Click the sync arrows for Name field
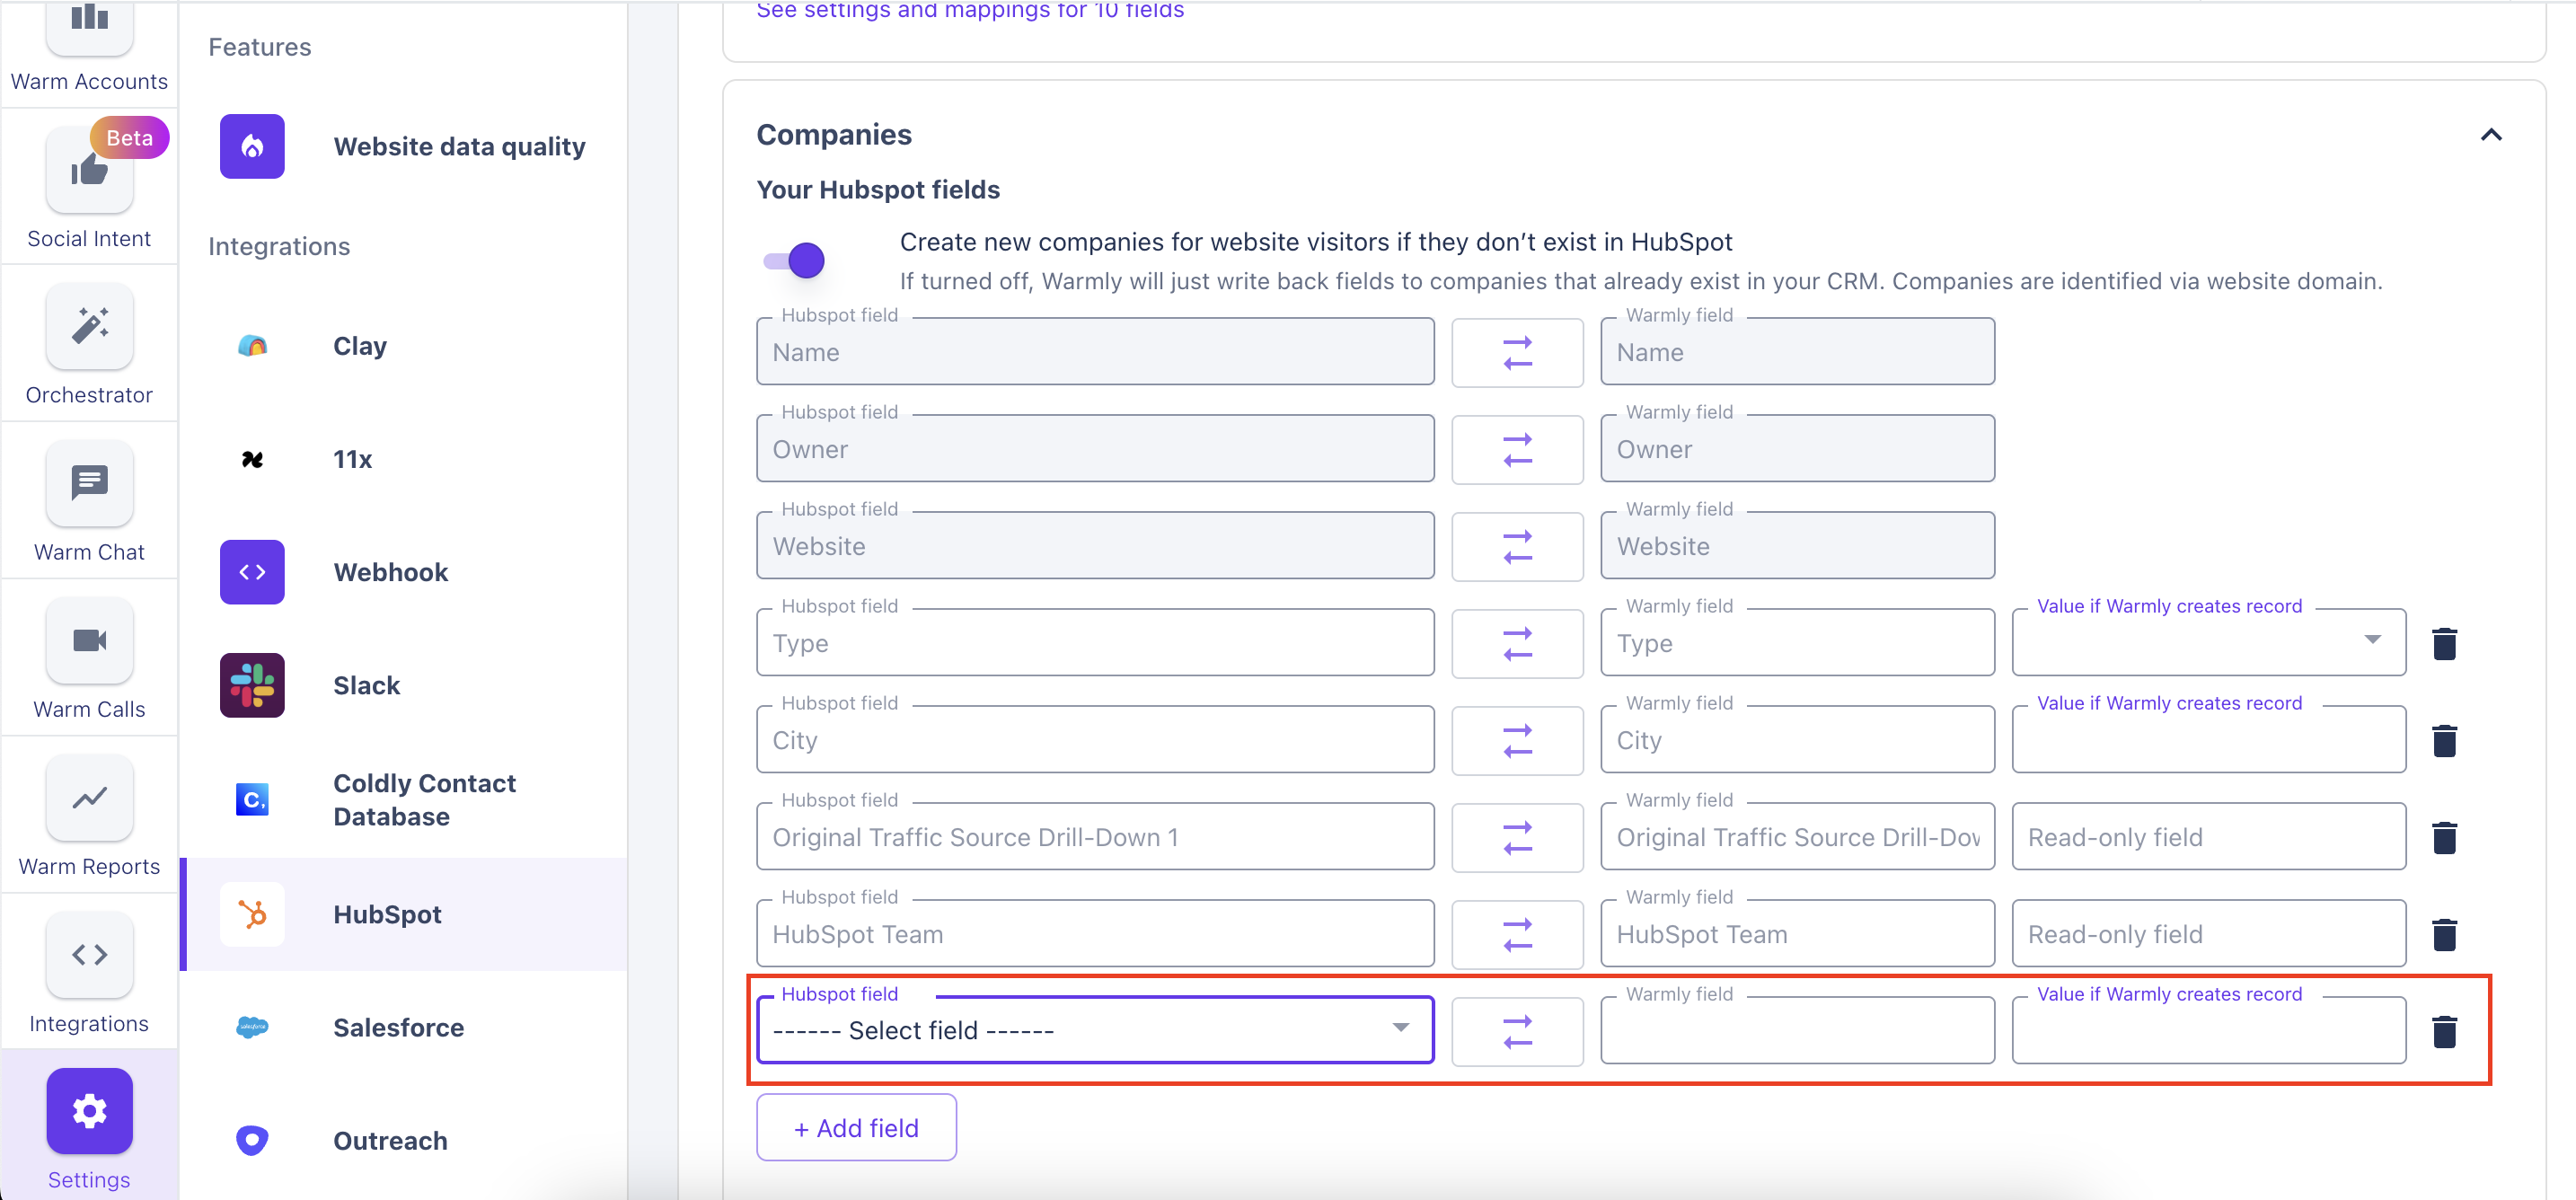The image size is (2576, 1200). (x=1517, y=353)
